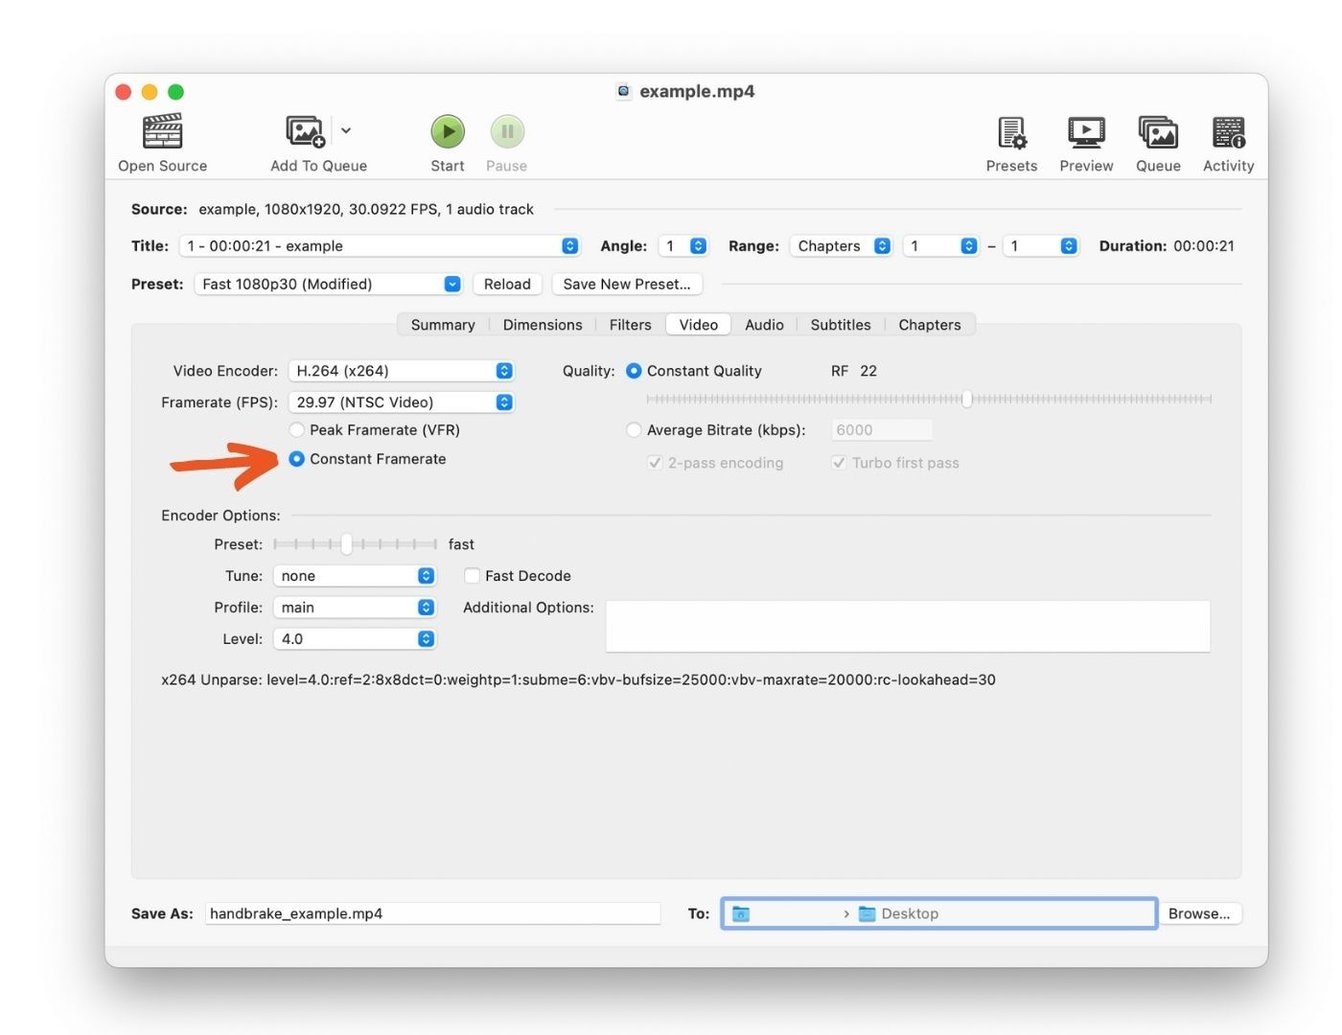Click the Save As filename field

tap(432, 913)
